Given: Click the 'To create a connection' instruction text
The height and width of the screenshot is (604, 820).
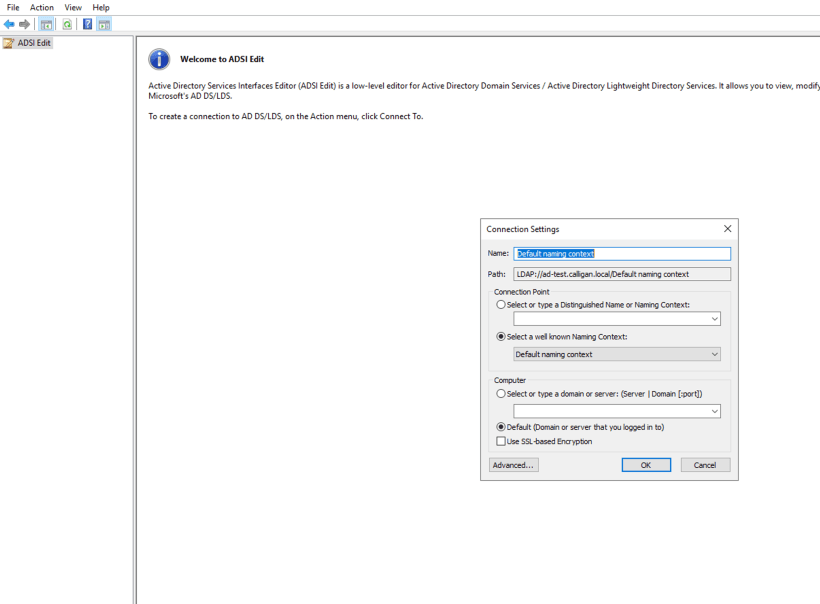Looking at the screenshot, I should pos(286,116).
